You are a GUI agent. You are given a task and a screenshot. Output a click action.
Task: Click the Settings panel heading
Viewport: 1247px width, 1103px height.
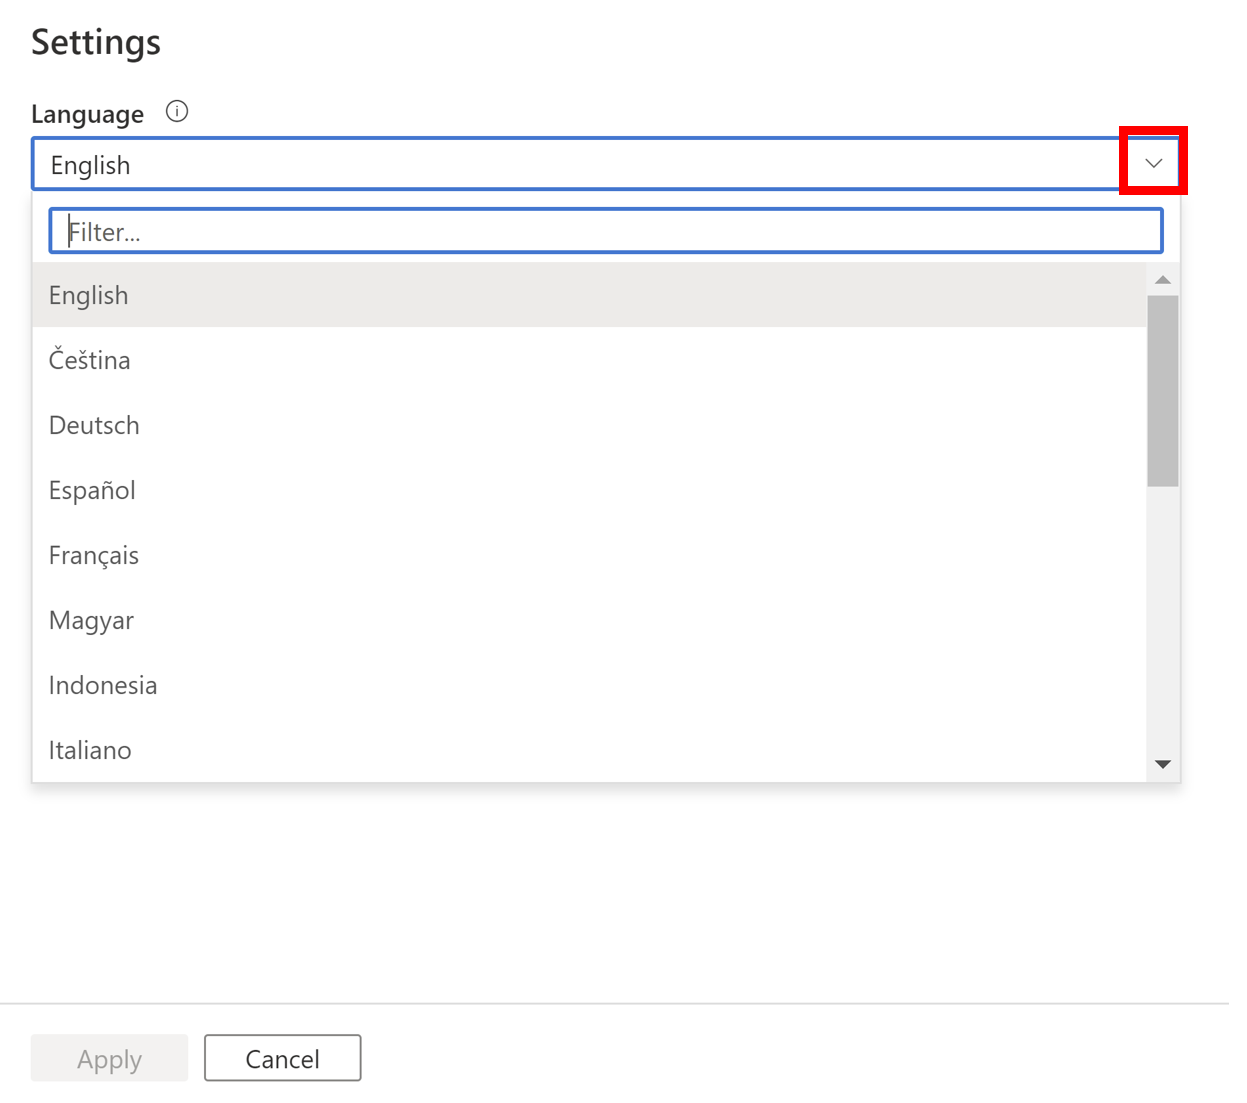point(96,42)
